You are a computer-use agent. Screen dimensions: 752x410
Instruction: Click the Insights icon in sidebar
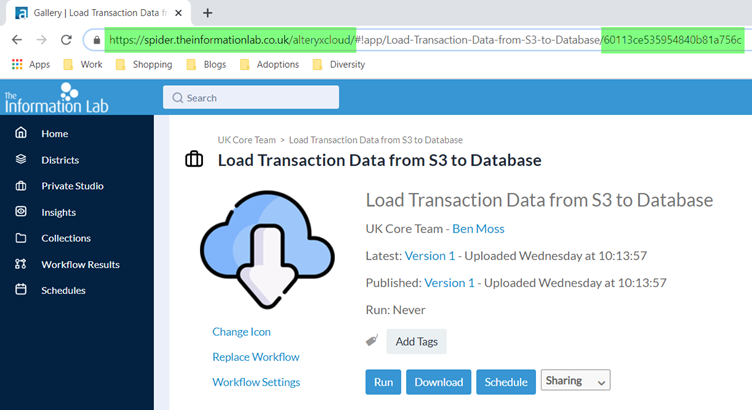click(21, 211)
